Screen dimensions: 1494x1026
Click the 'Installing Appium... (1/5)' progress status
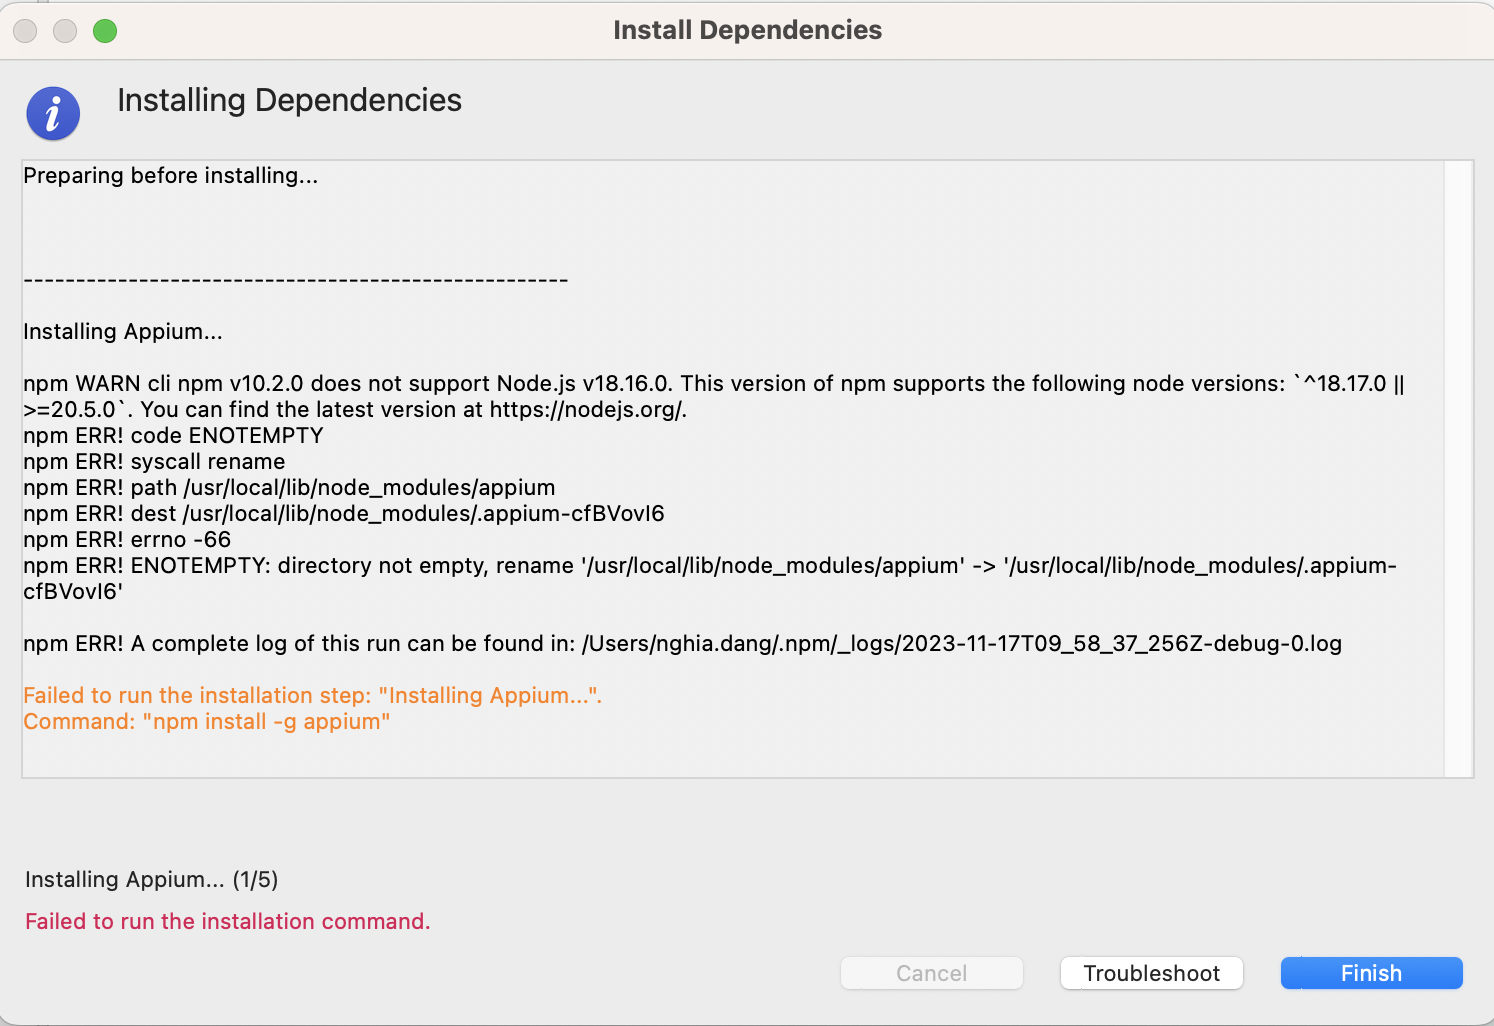pos(151,880)
